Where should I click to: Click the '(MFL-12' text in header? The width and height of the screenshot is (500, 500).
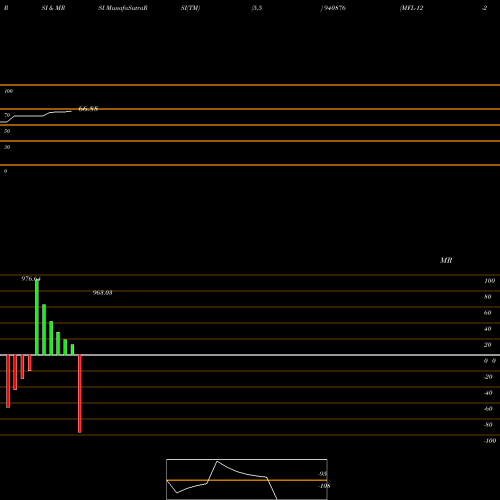point(411,8)
